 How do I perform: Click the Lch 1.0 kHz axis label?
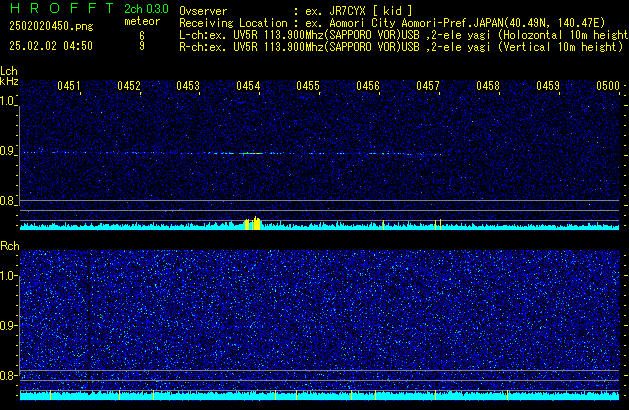pyautogui.click(x=8, y=101)
